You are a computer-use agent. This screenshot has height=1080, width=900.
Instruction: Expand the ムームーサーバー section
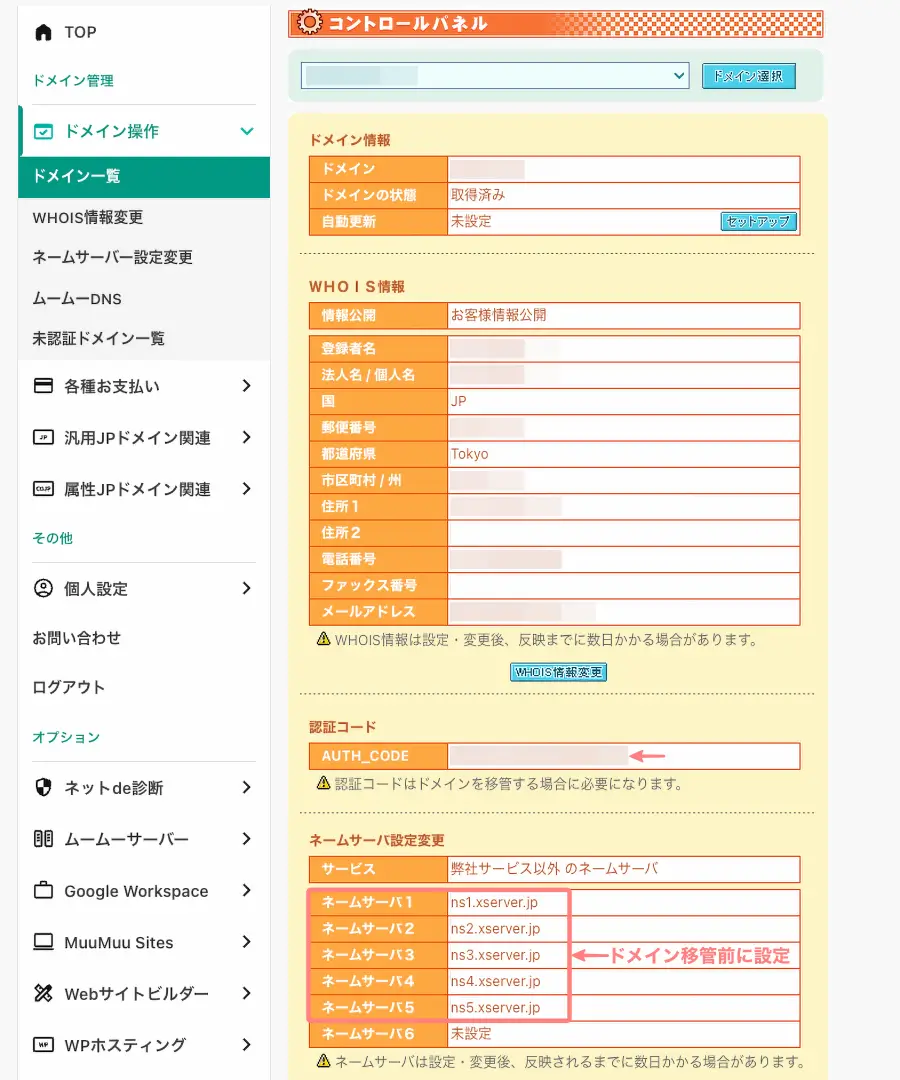click(245, 839)
